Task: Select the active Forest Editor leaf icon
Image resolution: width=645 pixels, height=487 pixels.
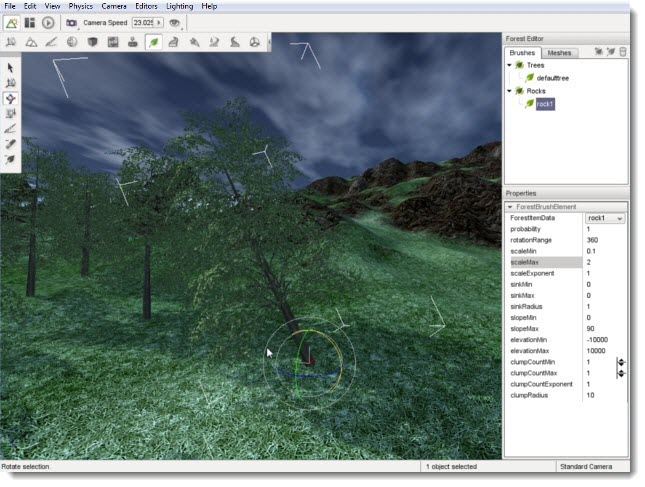Action: coord(153,42)
